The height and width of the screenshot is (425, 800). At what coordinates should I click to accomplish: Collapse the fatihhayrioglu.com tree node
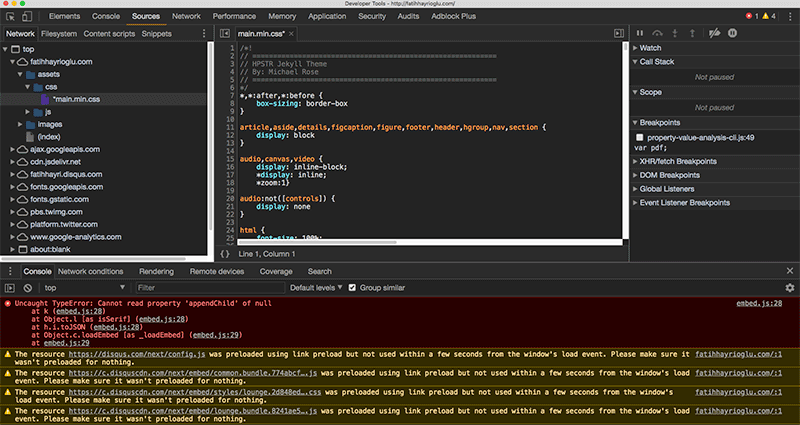click(13, 62)
